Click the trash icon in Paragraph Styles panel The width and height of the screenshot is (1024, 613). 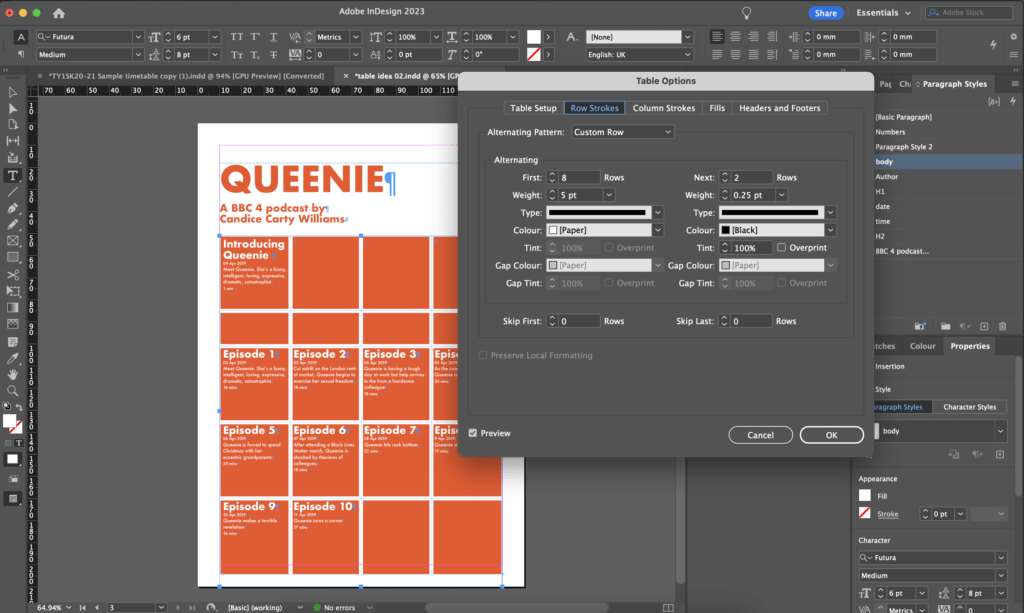[x=1002, y=326]
